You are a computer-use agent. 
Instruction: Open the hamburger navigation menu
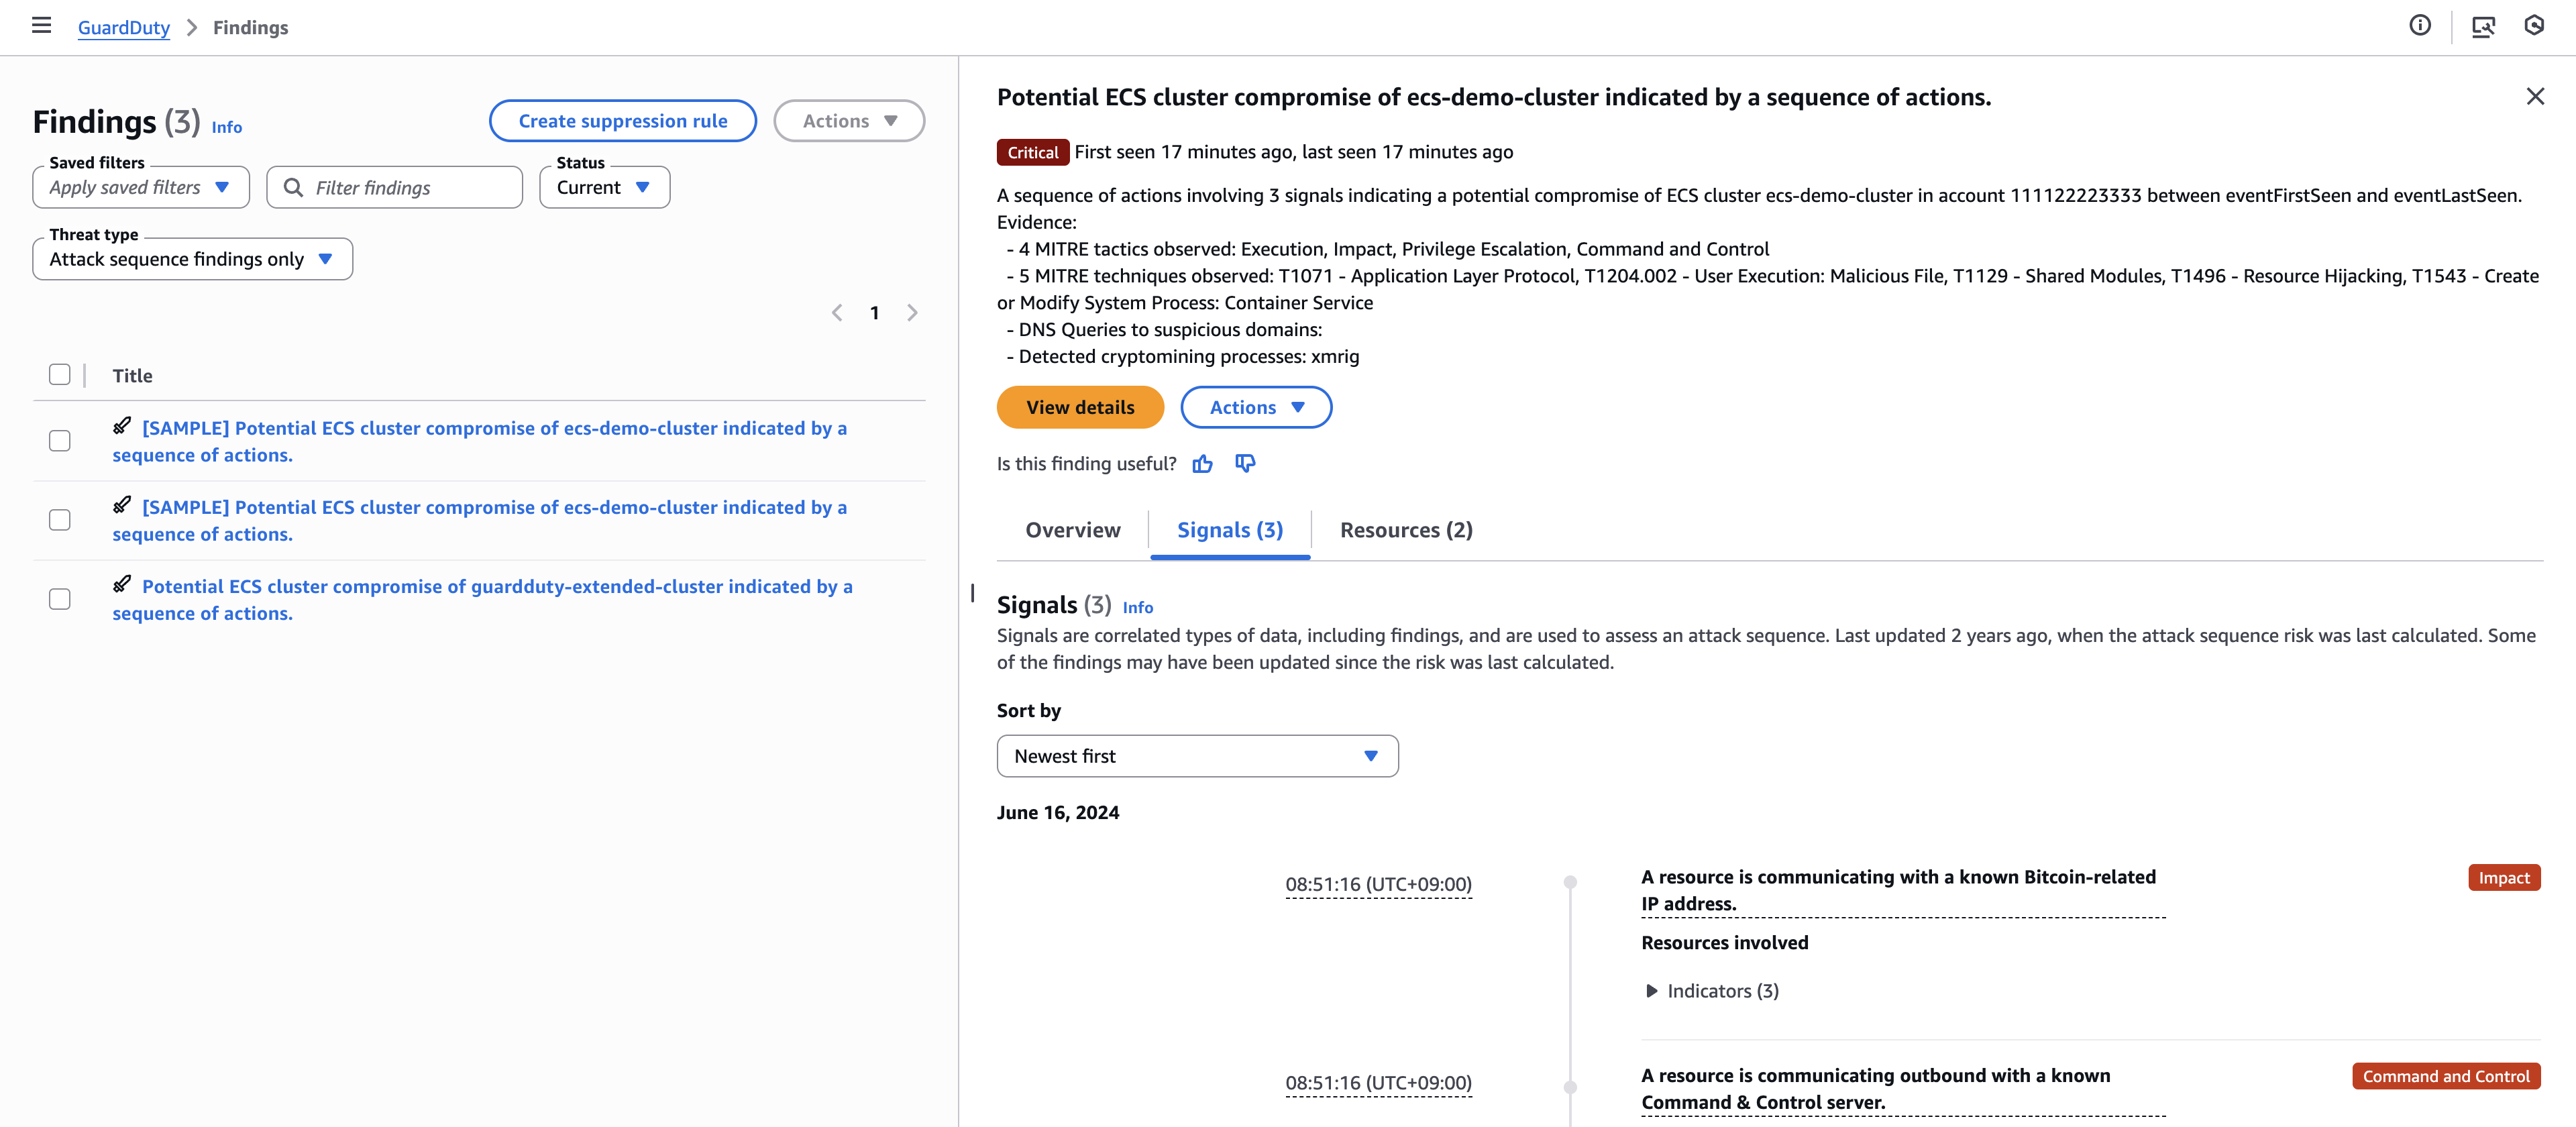pyautogui.click(x=41, y=26)
